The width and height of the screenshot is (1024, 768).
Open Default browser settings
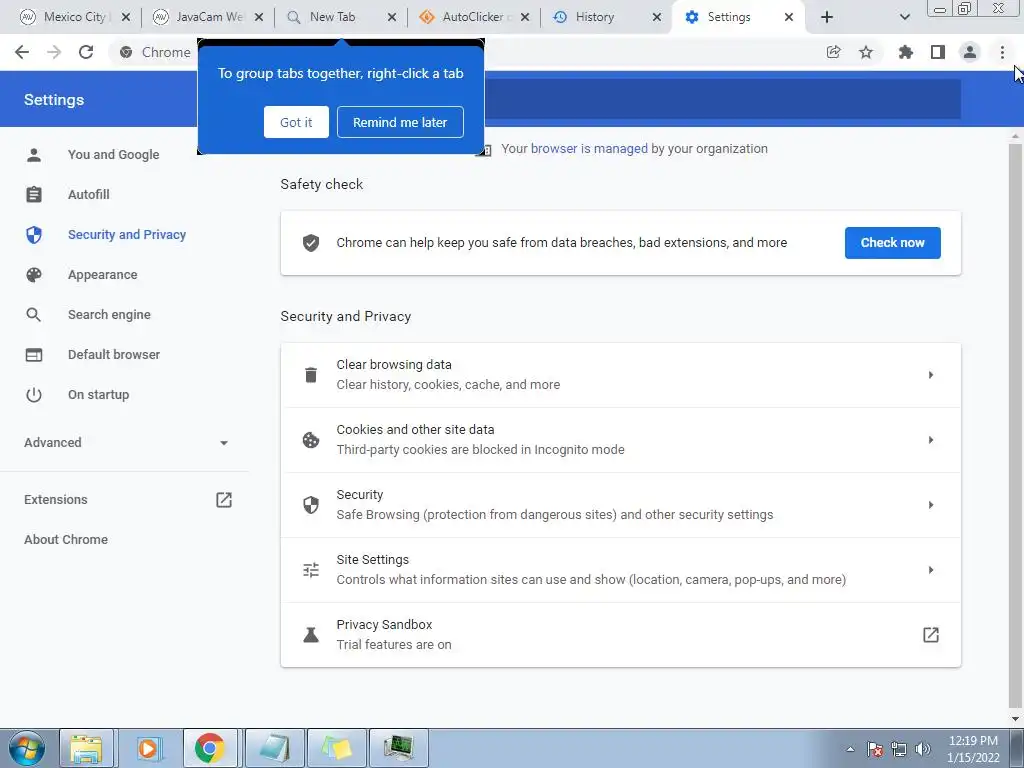coord(114,355)
